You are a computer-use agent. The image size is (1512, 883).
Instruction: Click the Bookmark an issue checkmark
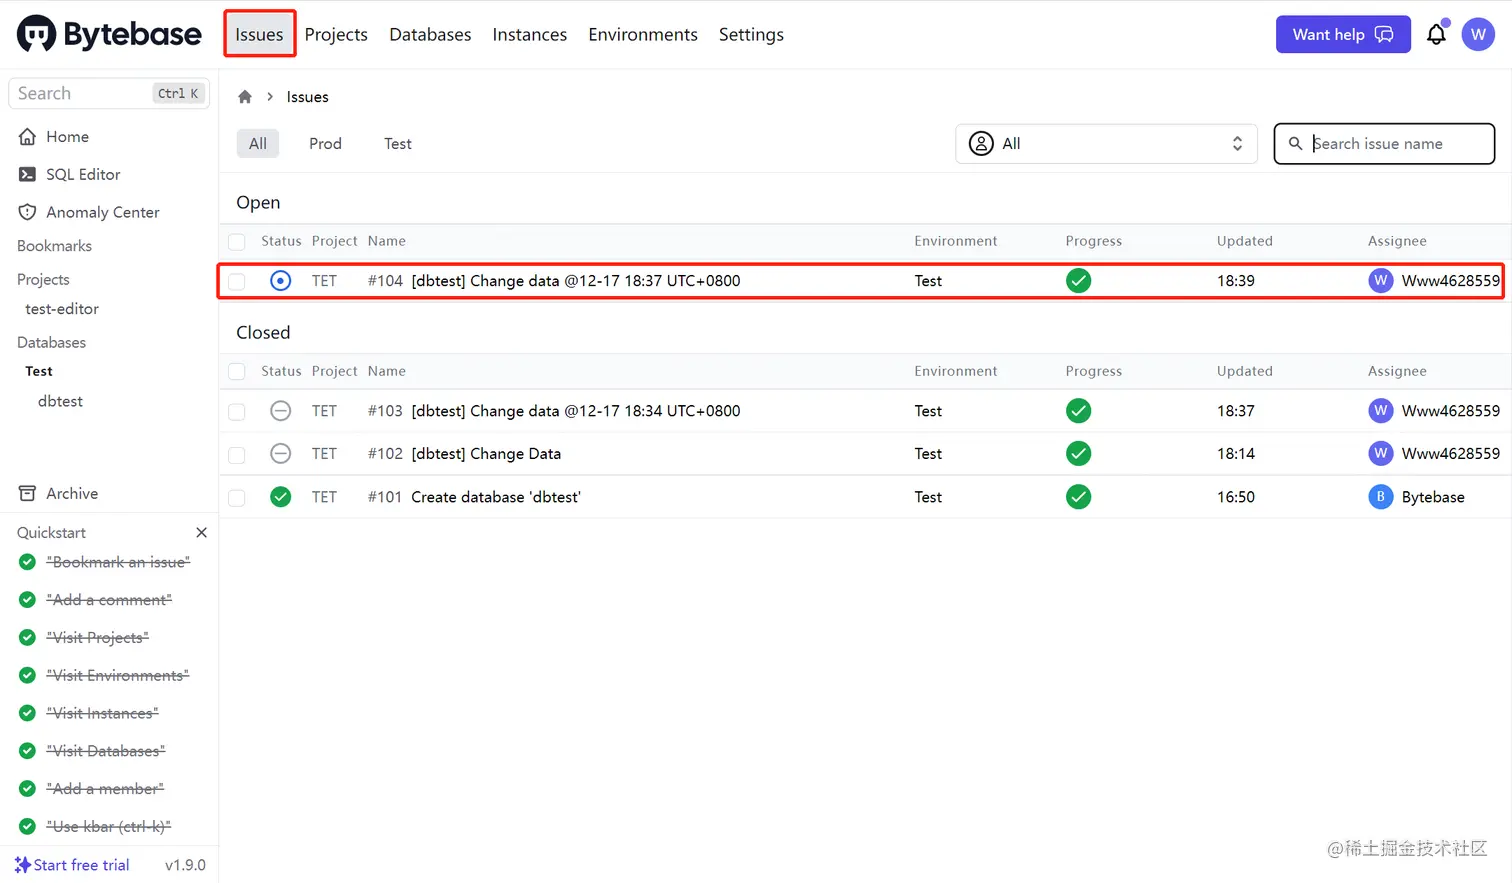click(x=27, y=562)
